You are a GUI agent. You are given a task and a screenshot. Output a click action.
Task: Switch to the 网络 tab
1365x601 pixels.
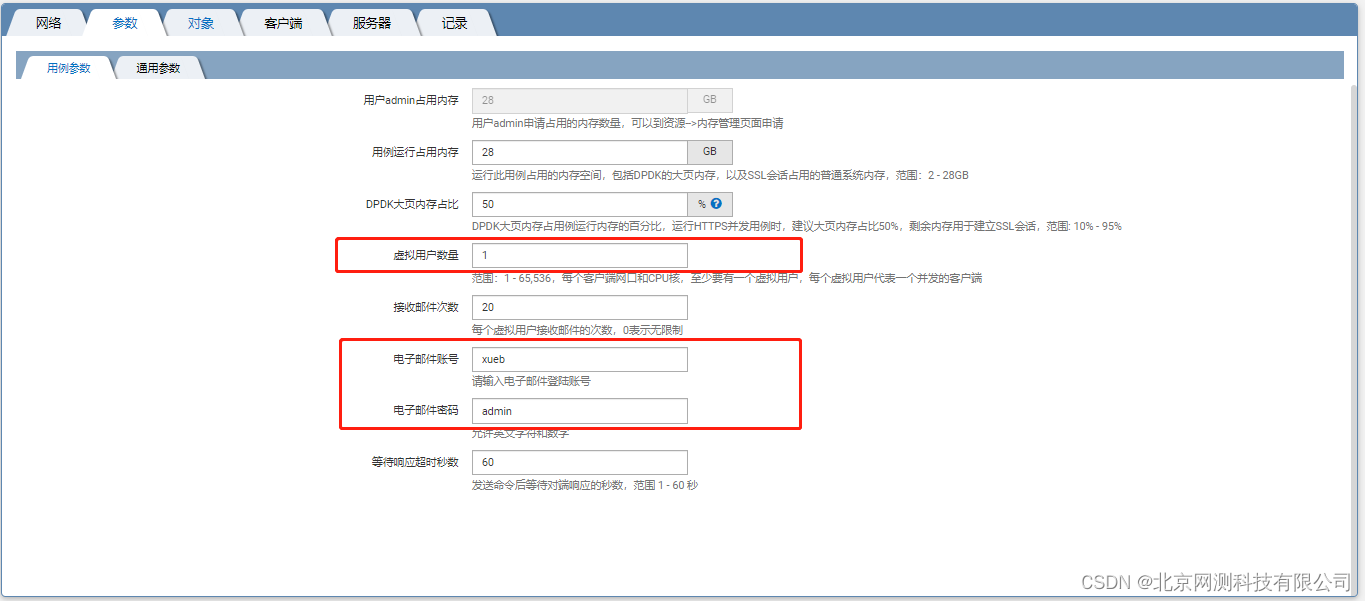tap(47, 21)
